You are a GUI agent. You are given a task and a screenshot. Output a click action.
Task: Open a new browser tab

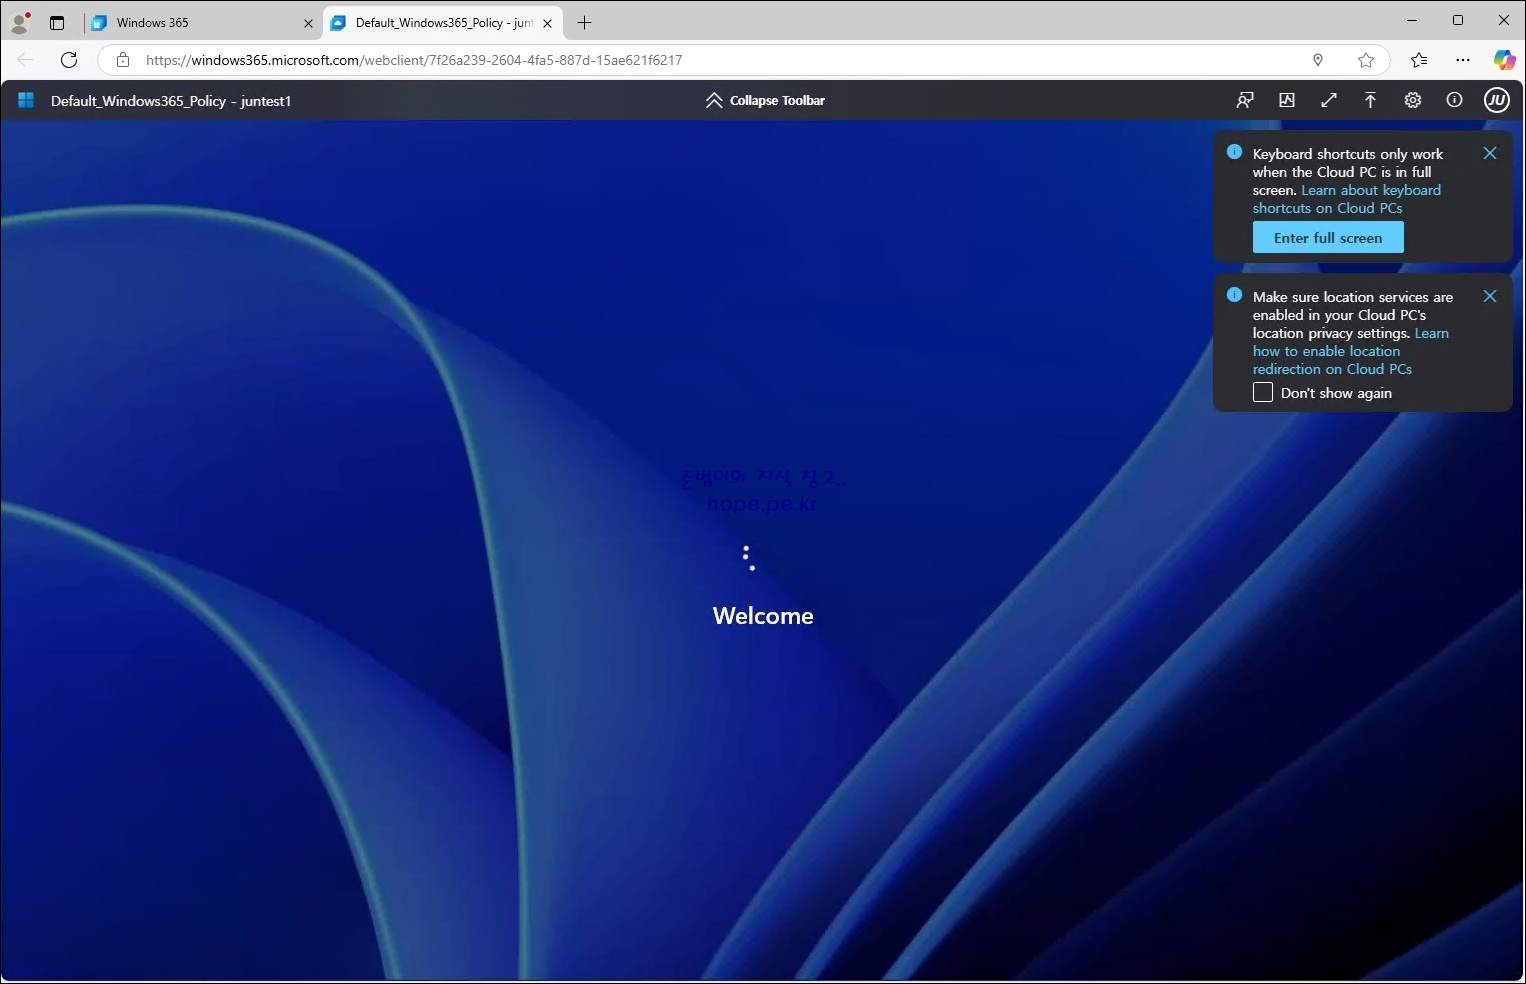click(585, 23)
